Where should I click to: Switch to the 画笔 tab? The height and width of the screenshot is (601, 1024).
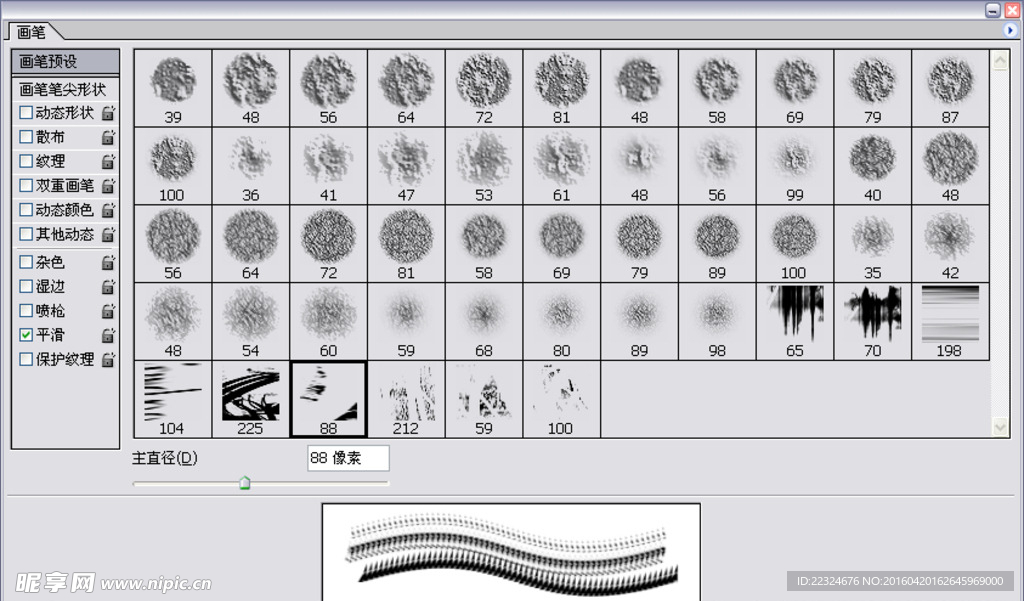(32, 32)
